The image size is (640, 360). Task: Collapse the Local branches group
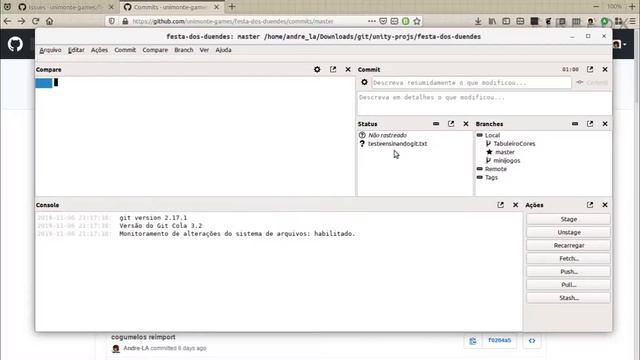pyautogui.click(x=480, y=135)
